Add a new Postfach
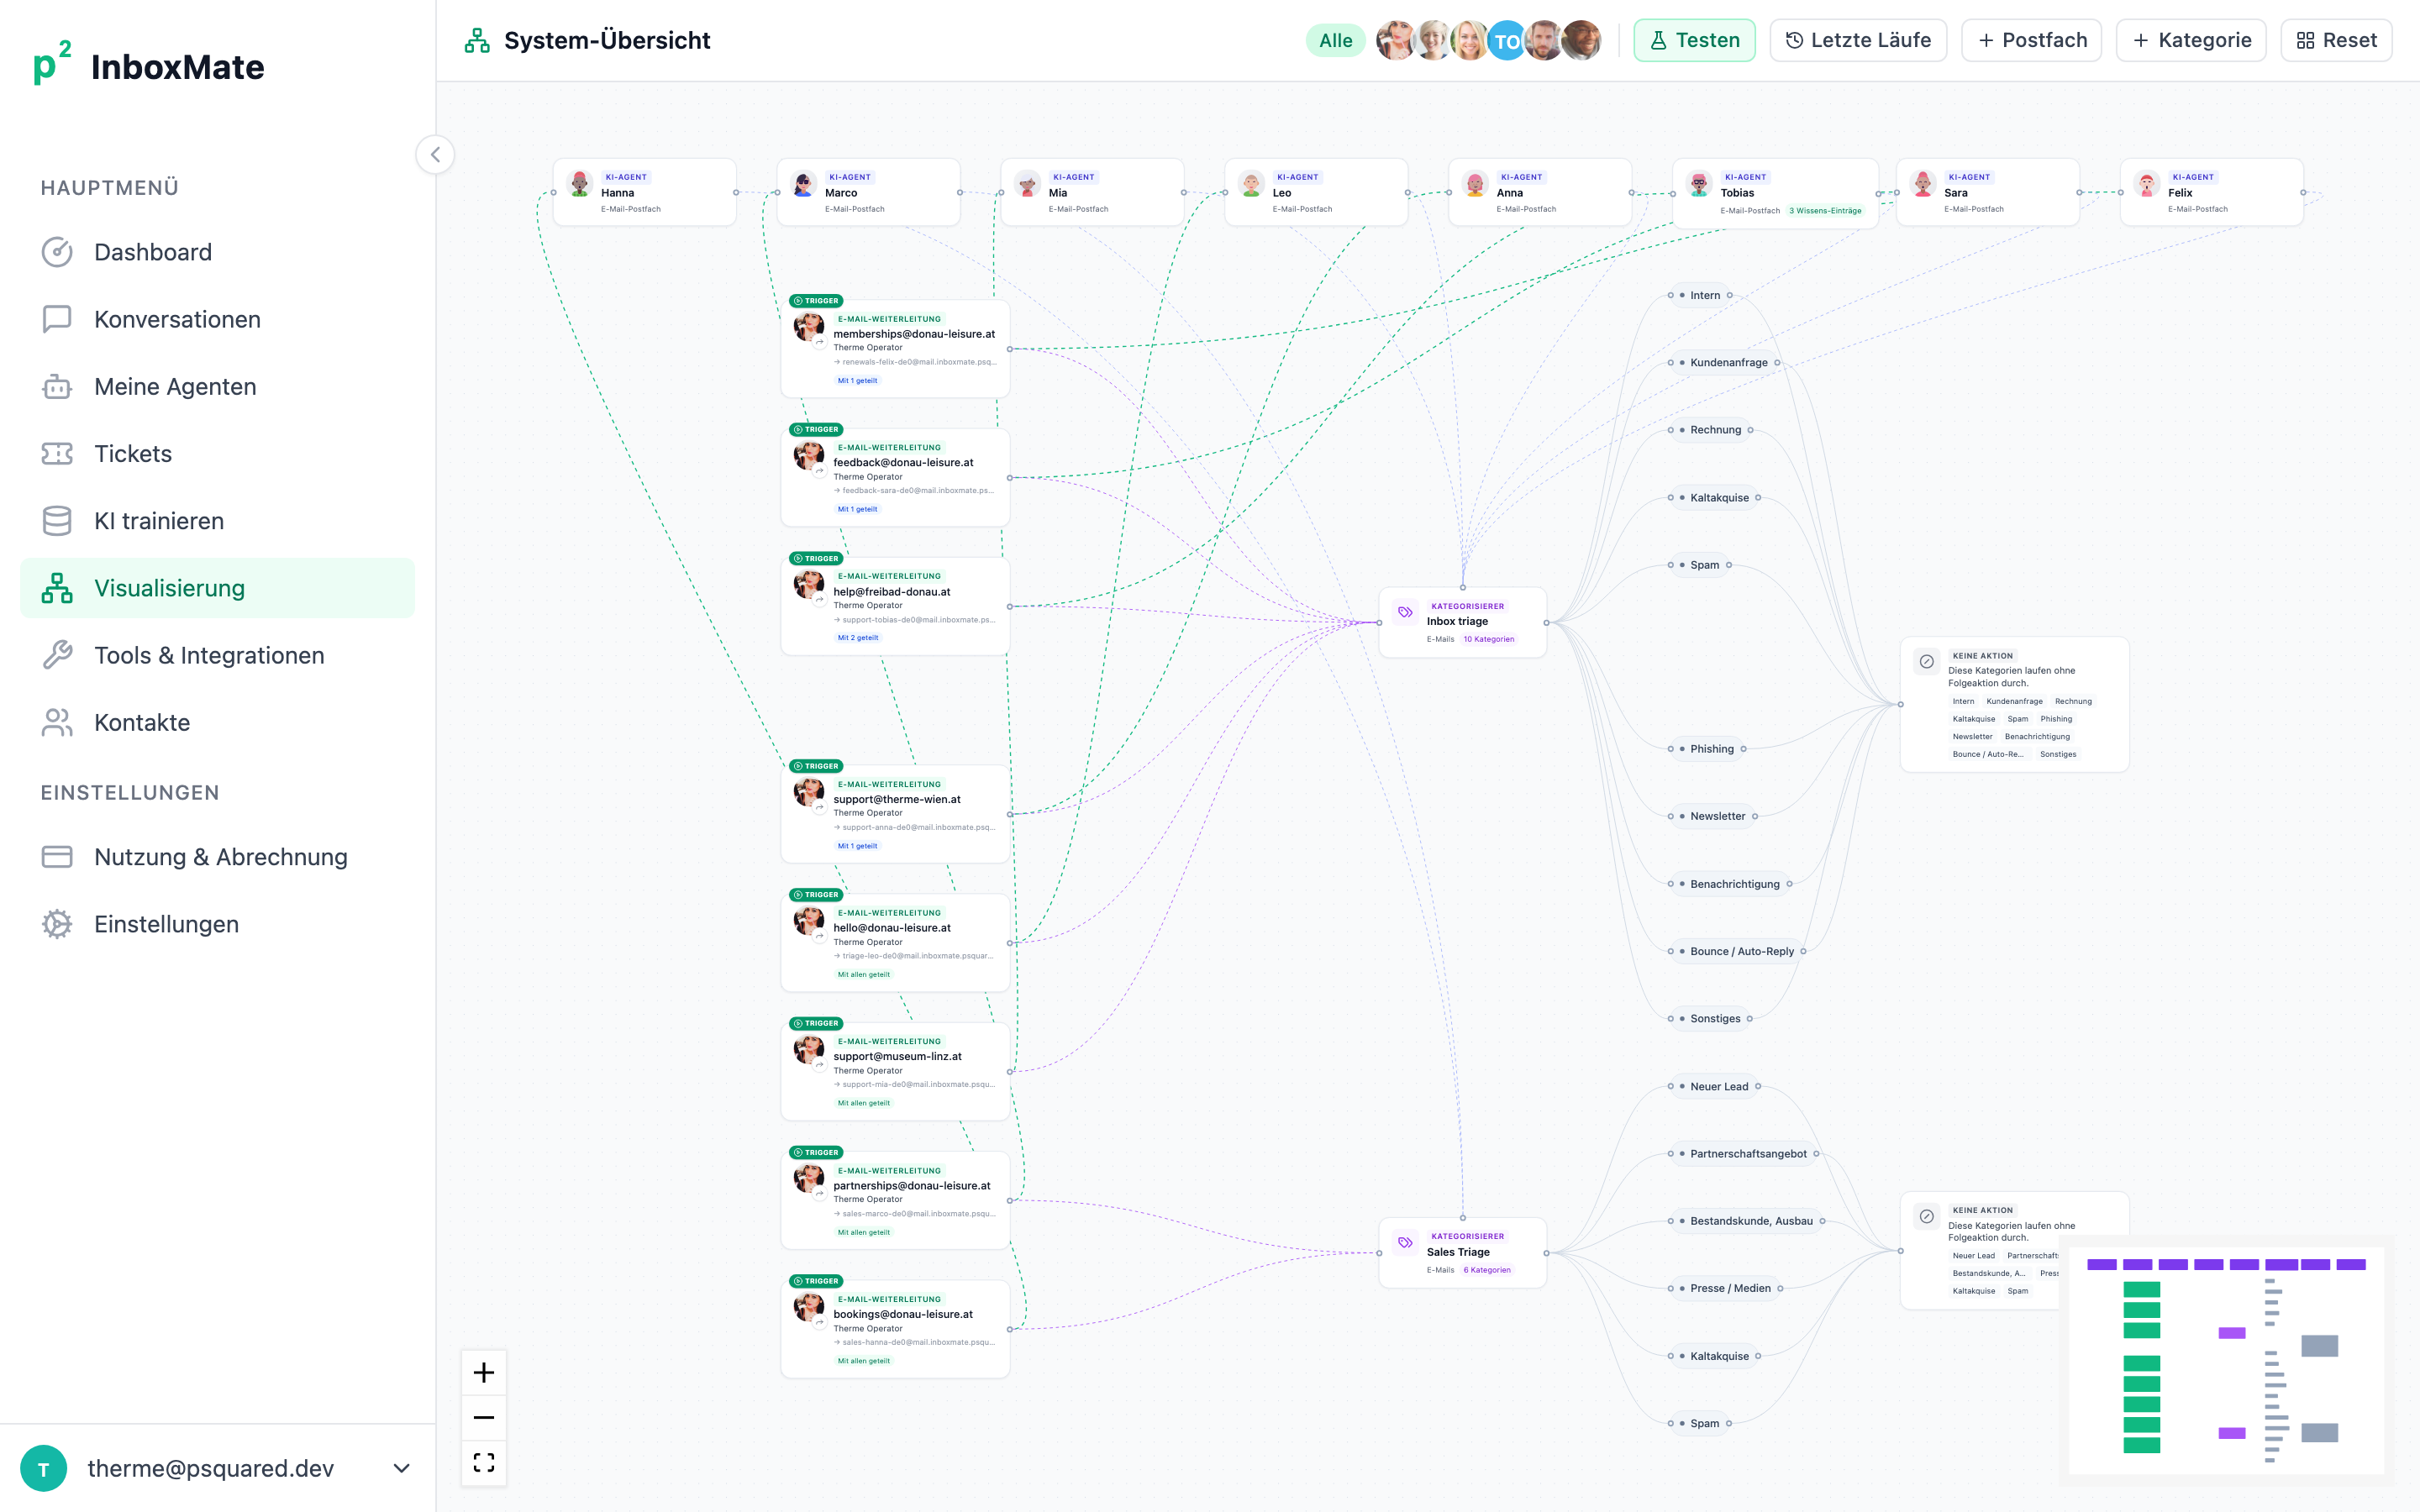Screen dimensions: 2420x1512 coord(2031,40)
